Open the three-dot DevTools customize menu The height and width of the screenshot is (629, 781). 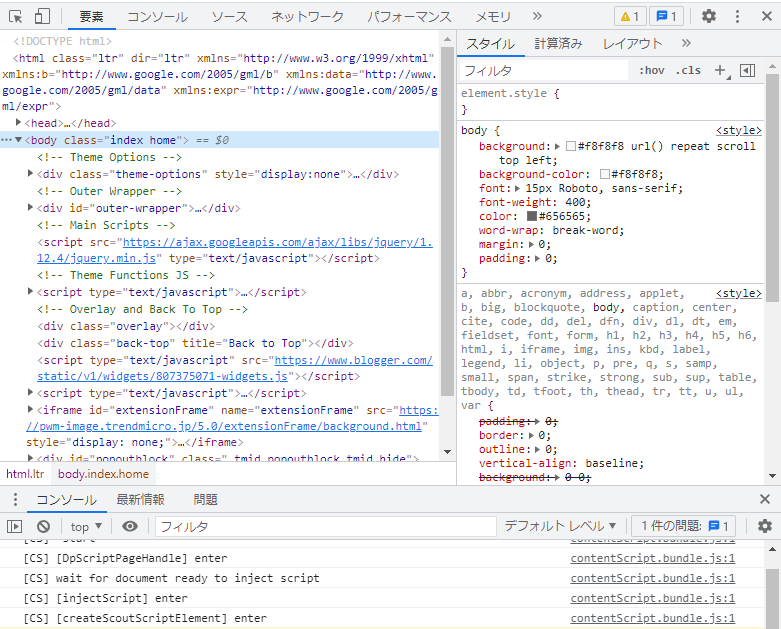point(737,16)
